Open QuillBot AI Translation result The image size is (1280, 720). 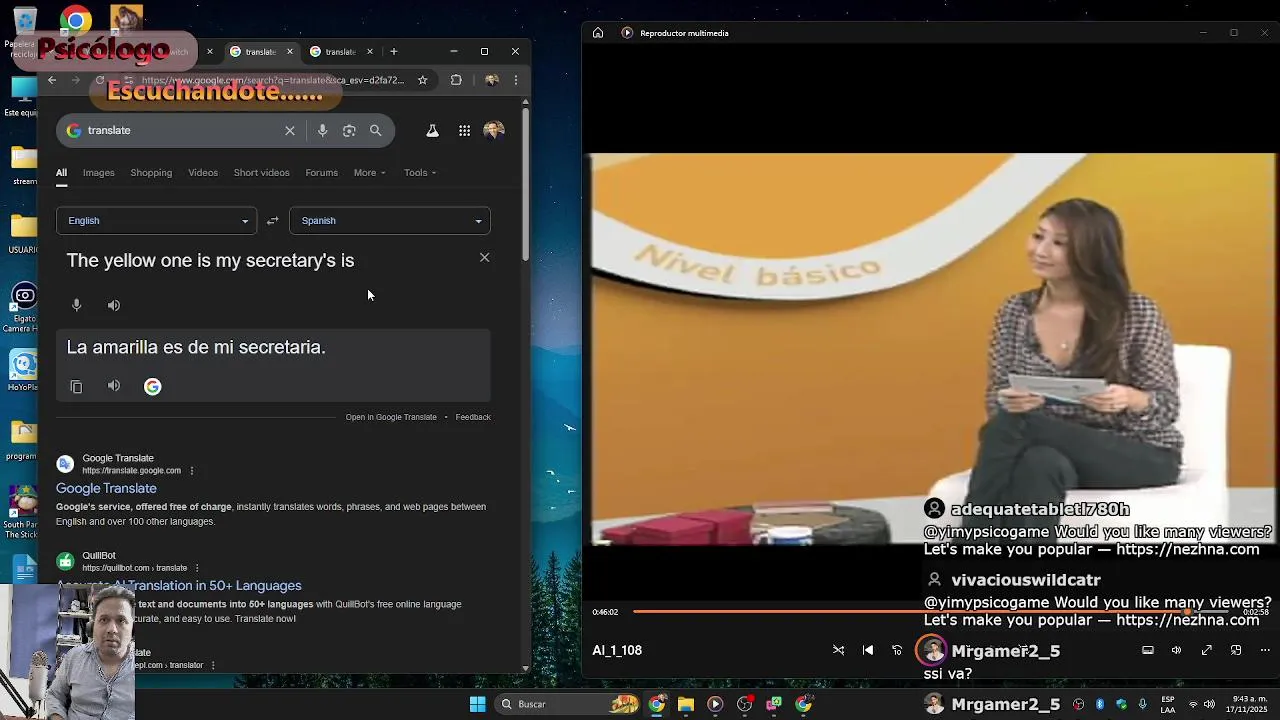(179, 585)
